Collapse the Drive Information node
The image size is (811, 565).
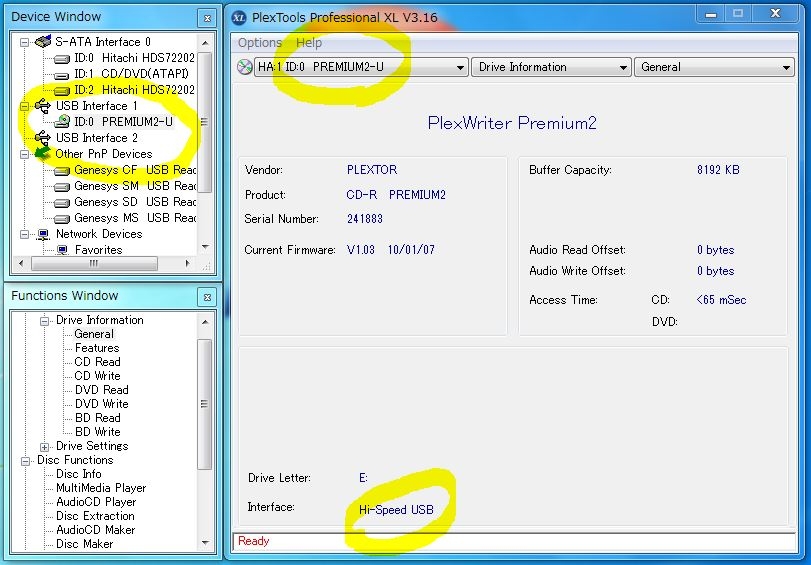tap(44, 321)
